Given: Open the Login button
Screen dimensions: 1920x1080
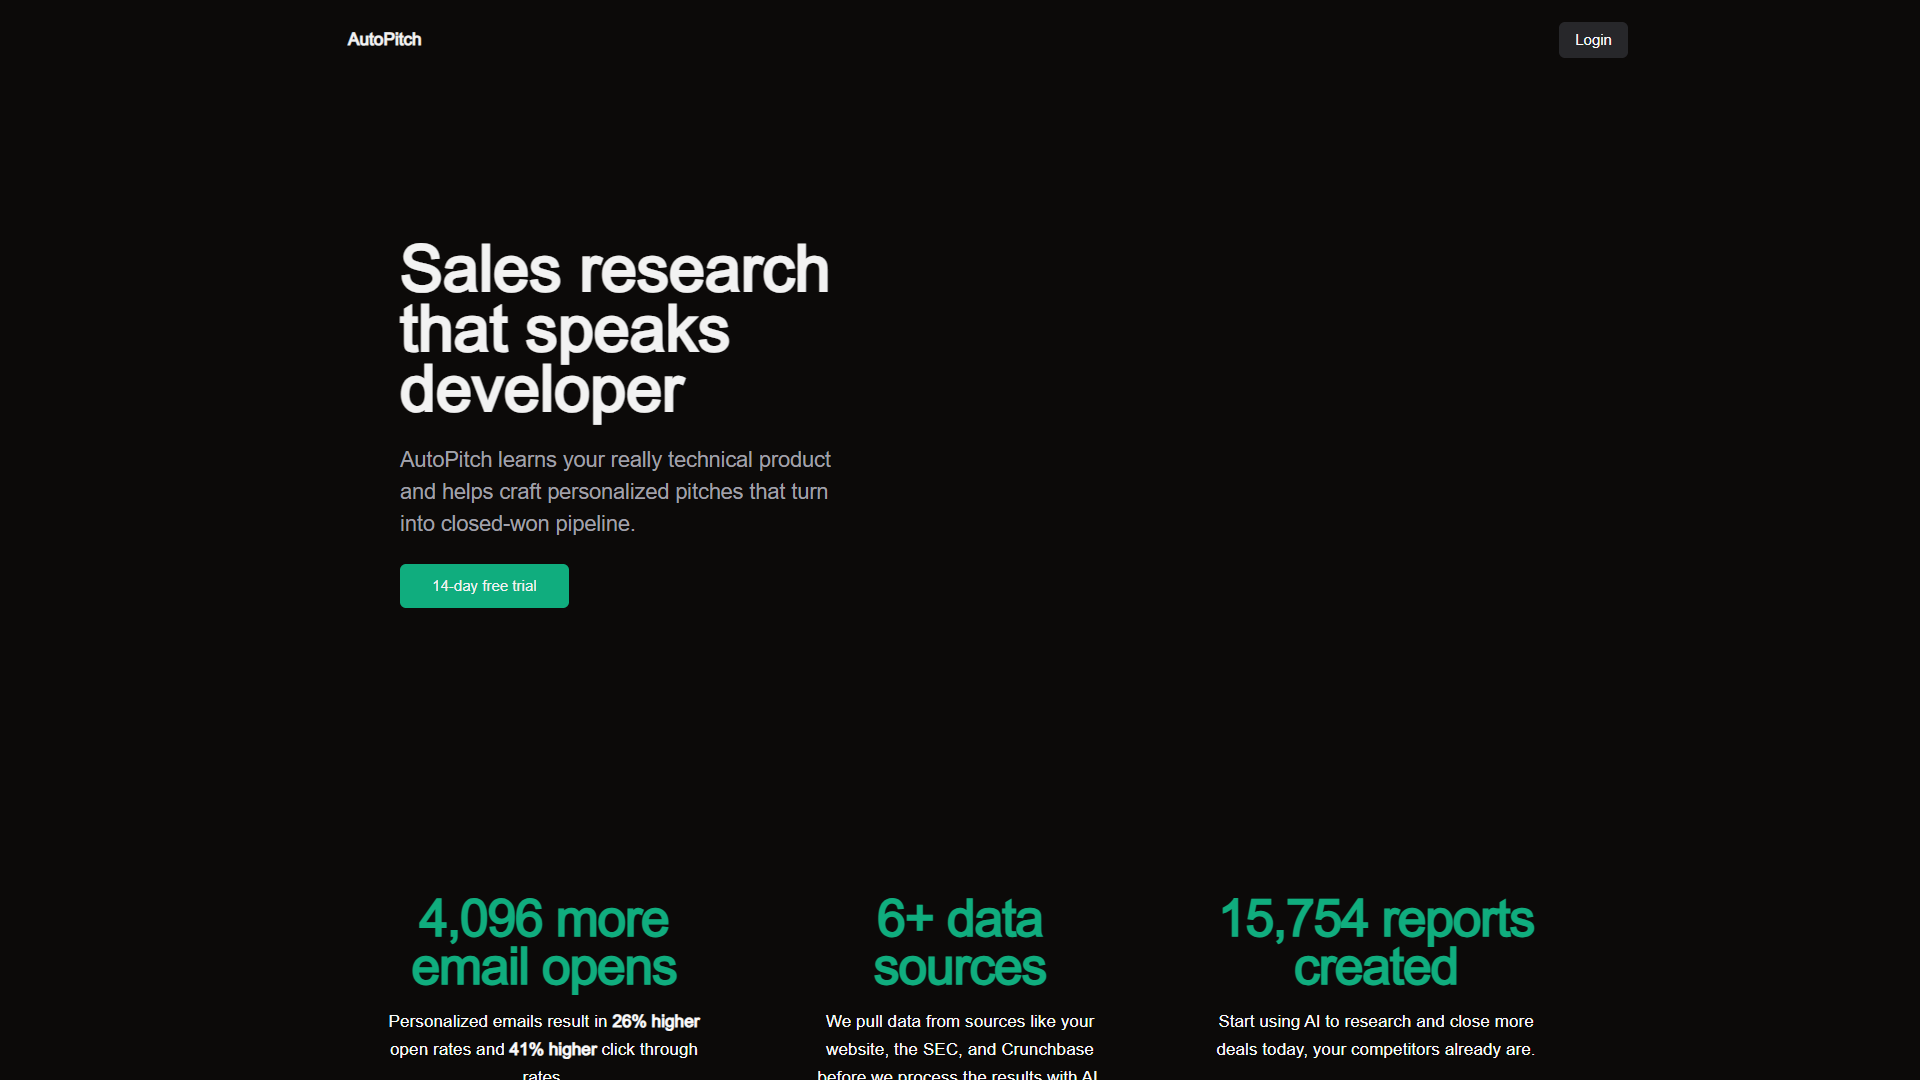Looking at the screenshot, I should tap(1593, 40).
